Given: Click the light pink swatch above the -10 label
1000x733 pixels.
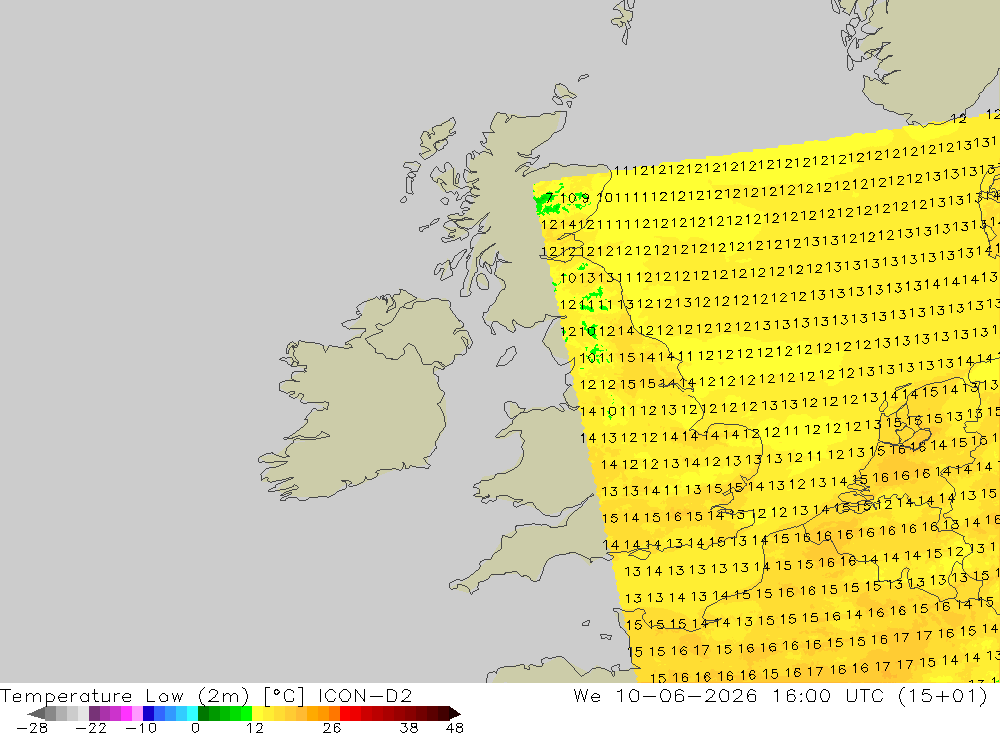Looking at the screenshot, I should click(138, 713).
